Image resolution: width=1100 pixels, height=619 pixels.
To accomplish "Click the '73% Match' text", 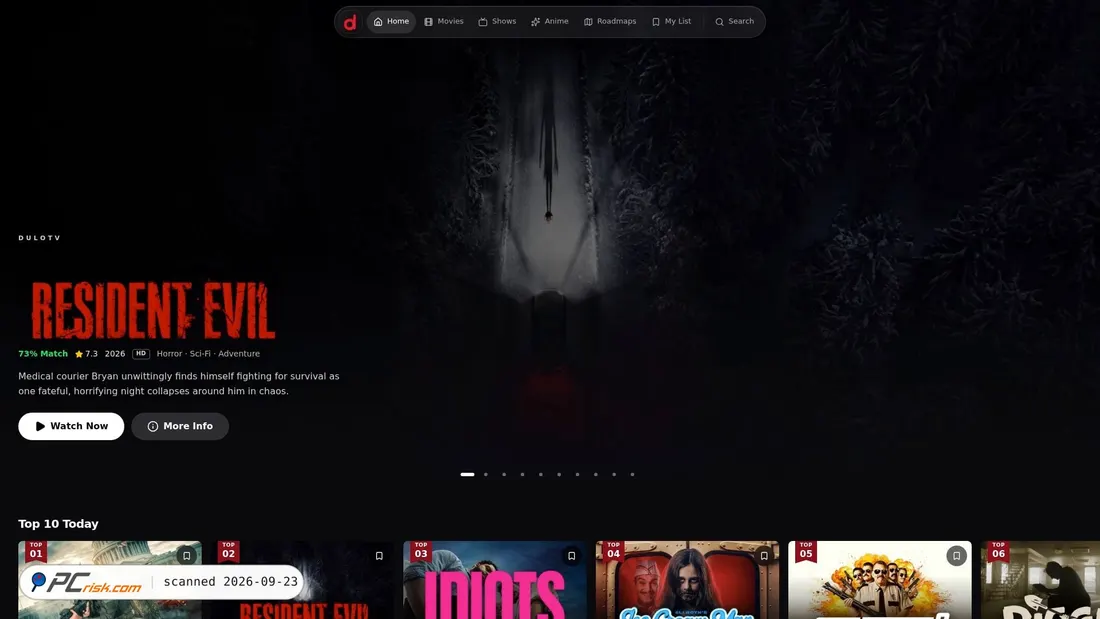I will [x=43, y=354].
